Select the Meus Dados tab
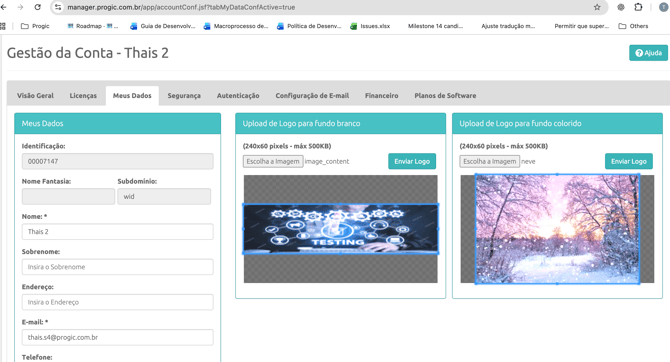The height and width of the screenshot is (362, 670). (132, 96)
